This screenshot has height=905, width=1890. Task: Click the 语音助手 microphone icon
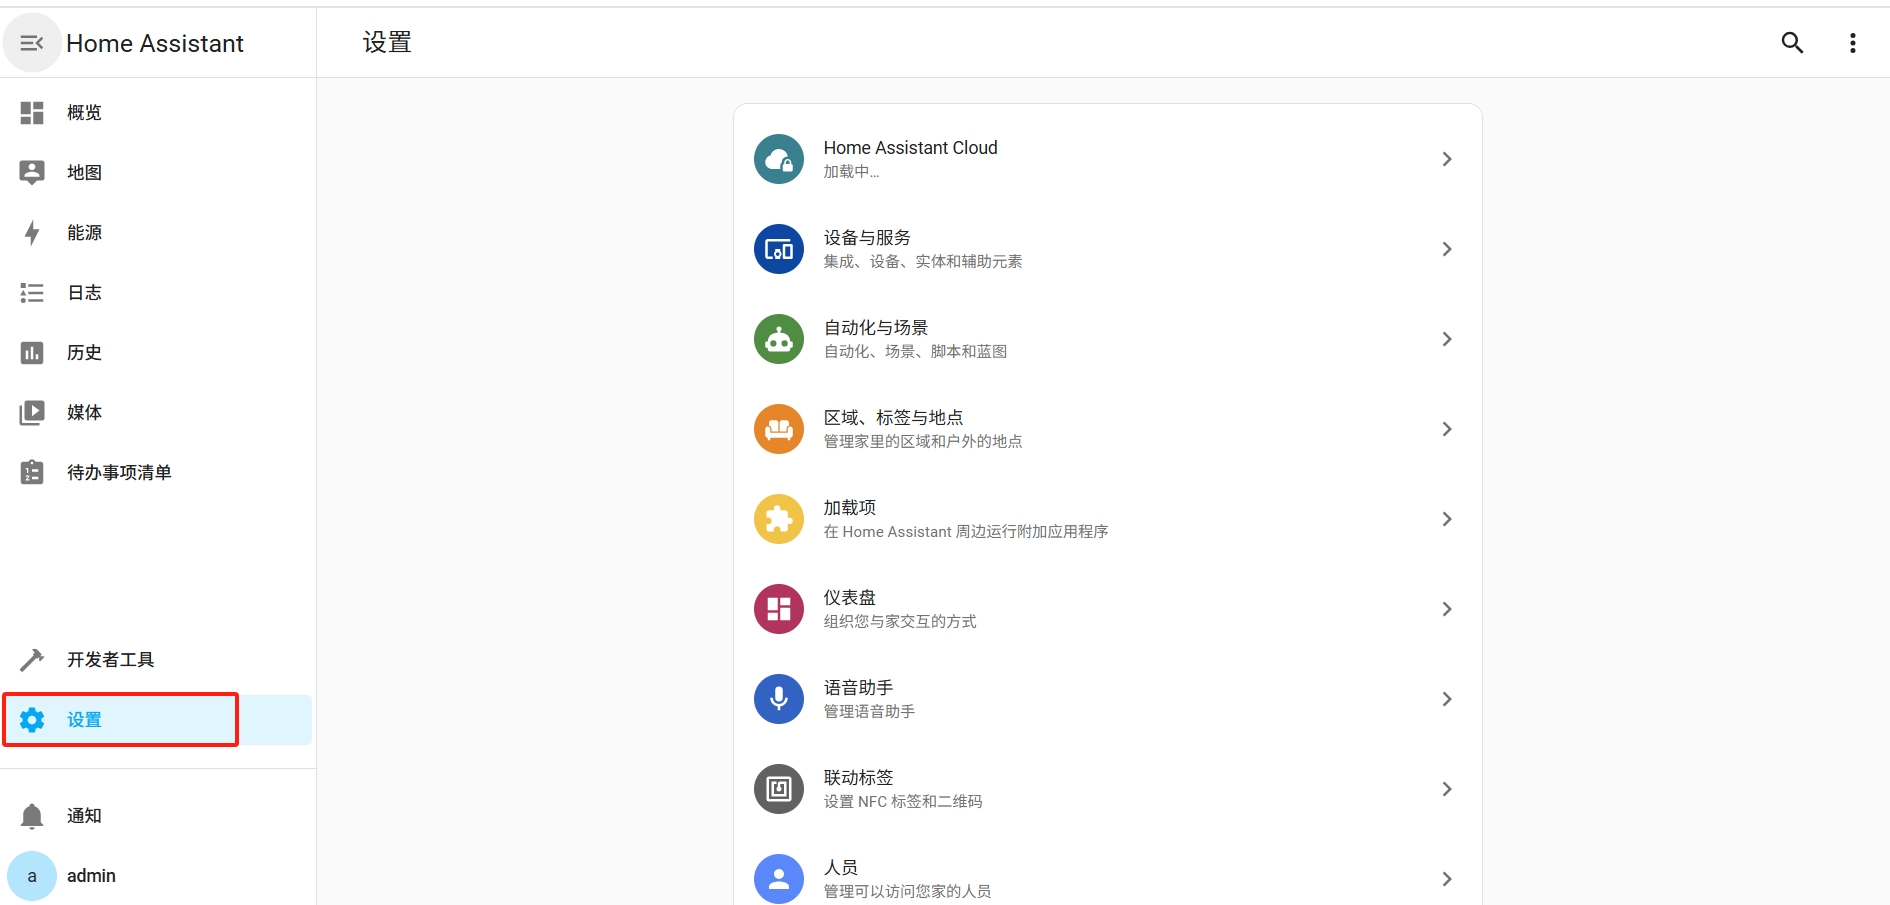(x=779, y=699)
